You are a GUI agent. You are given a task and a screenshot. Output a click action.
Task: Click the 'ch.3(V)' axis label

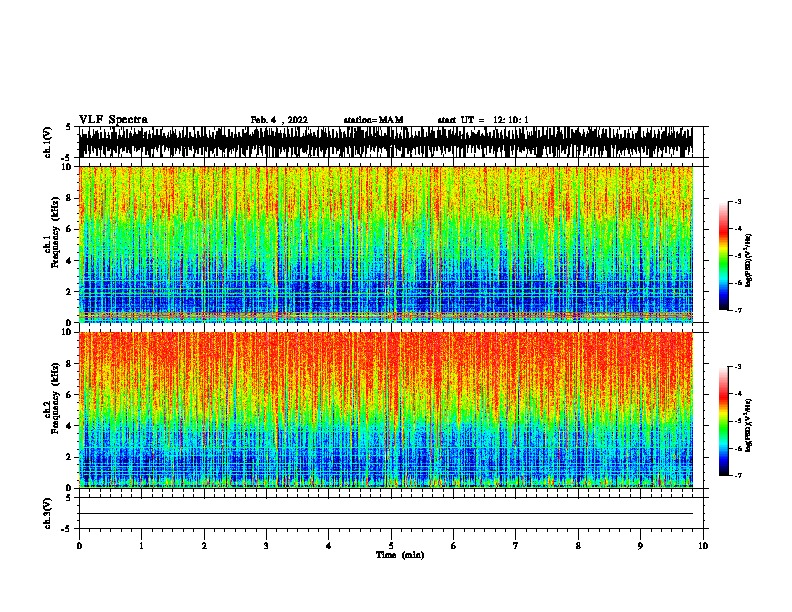tap(48, 513)
